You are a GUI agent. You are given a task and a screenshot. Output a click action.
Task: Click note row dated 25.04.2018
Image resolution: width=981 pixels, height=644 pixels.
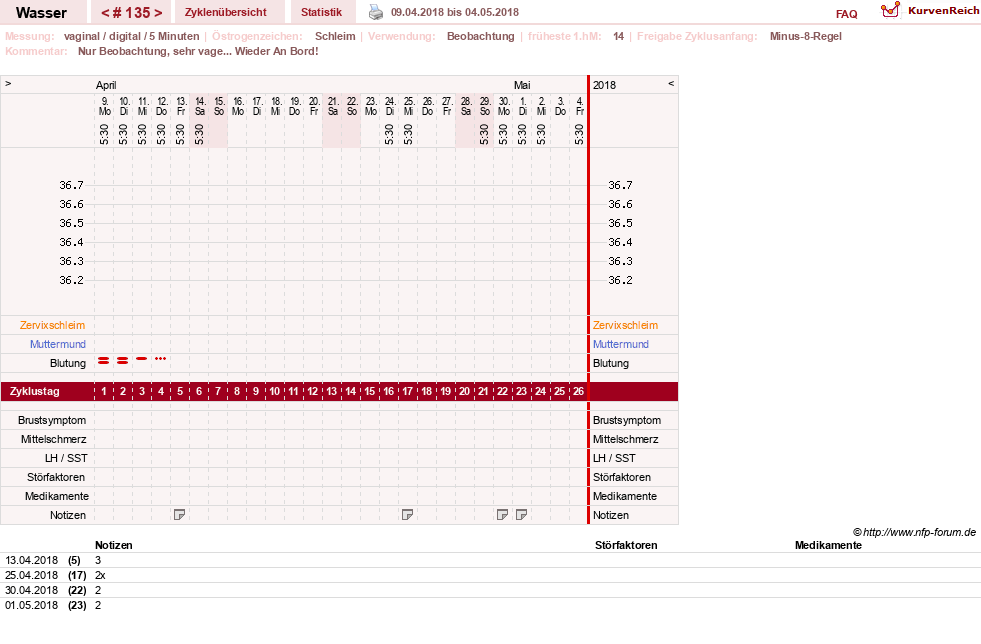pos(490,575)
